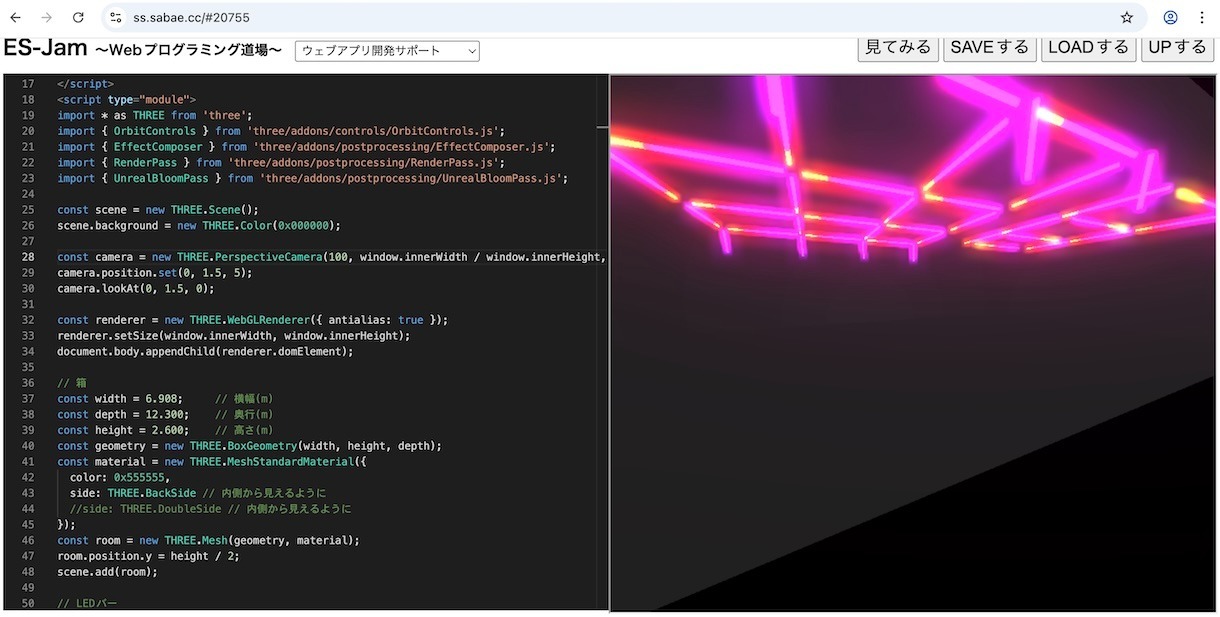Click the 見てみる button
Viewport: 1220px width, 617px height.
click(898, 47)
